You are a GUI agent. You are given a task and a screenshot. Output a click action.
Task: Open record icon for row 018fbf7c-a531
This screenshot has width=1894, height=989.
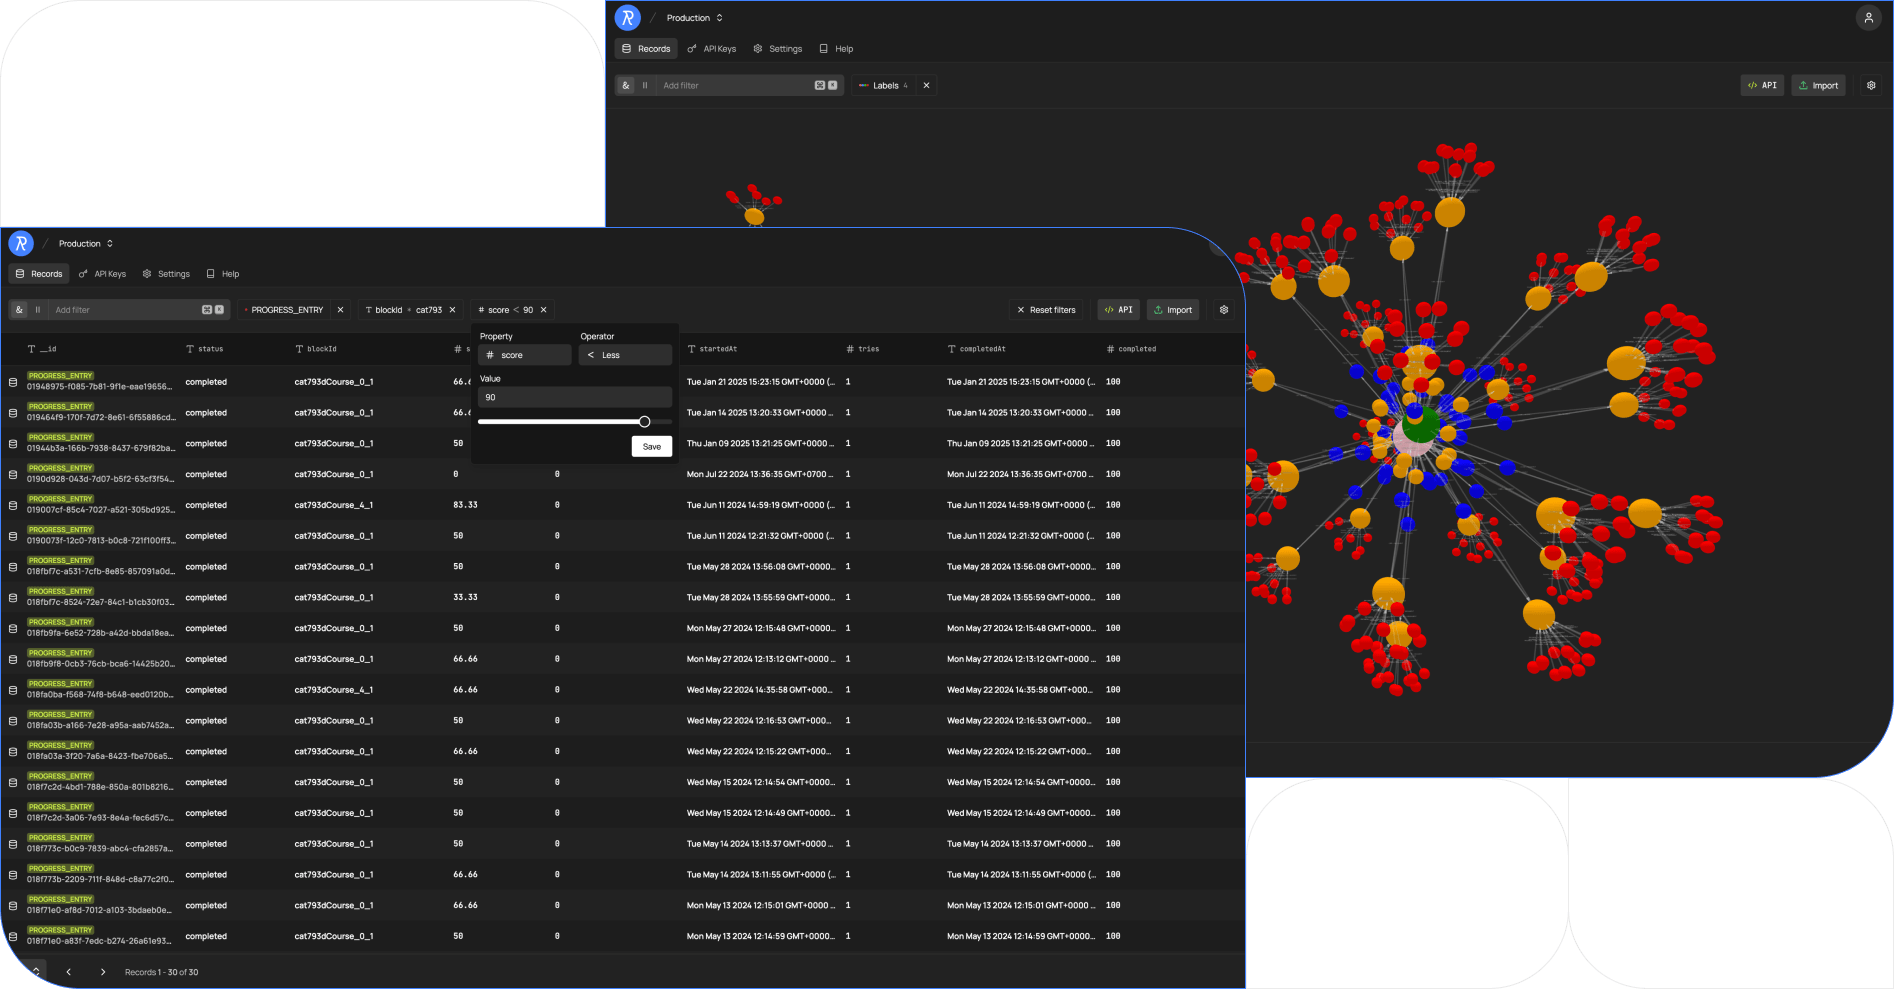click(x=13, y=567)
